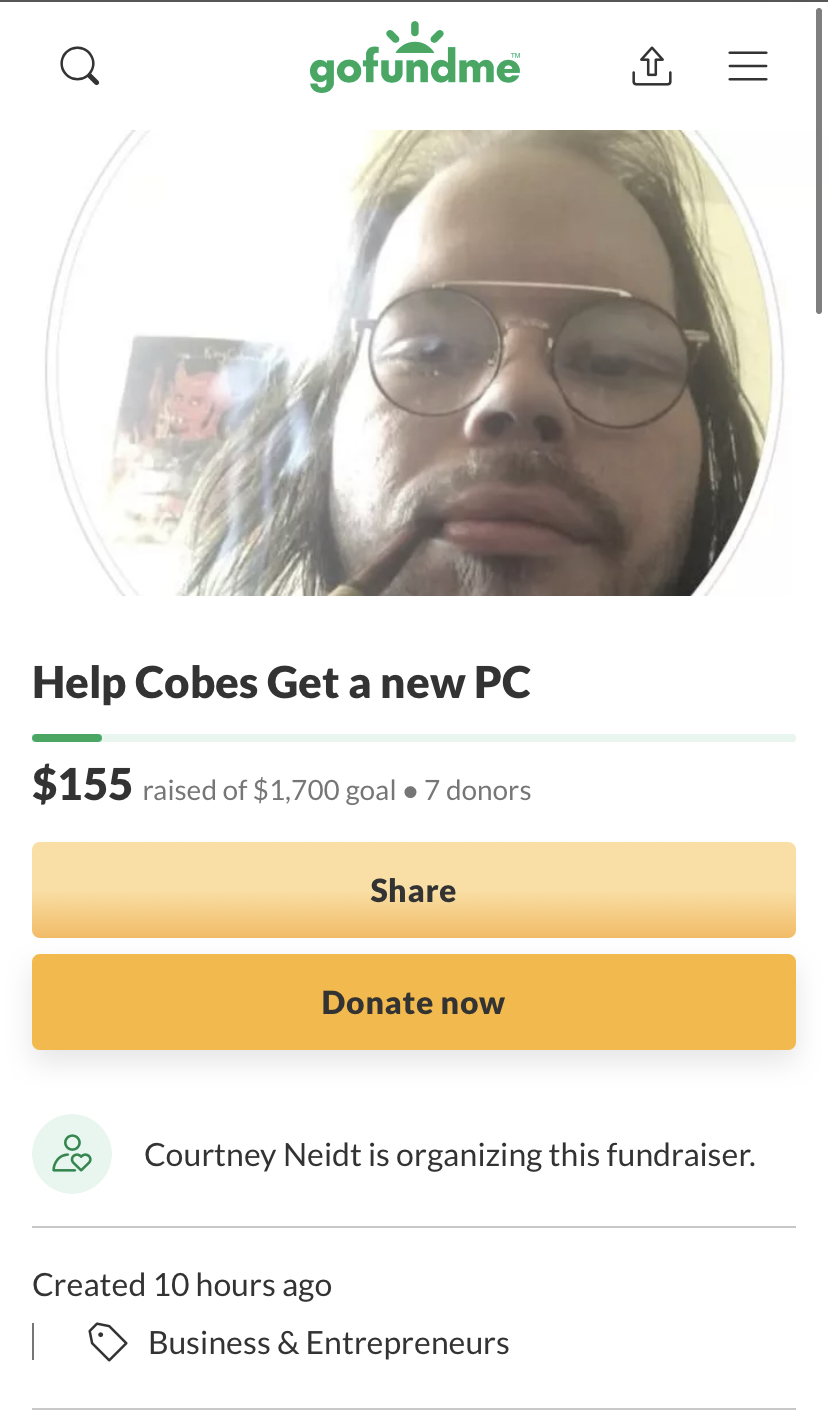Tap the 7 donors text
This screenshot has height=1424, width=828.
click(x=478, y=791)
